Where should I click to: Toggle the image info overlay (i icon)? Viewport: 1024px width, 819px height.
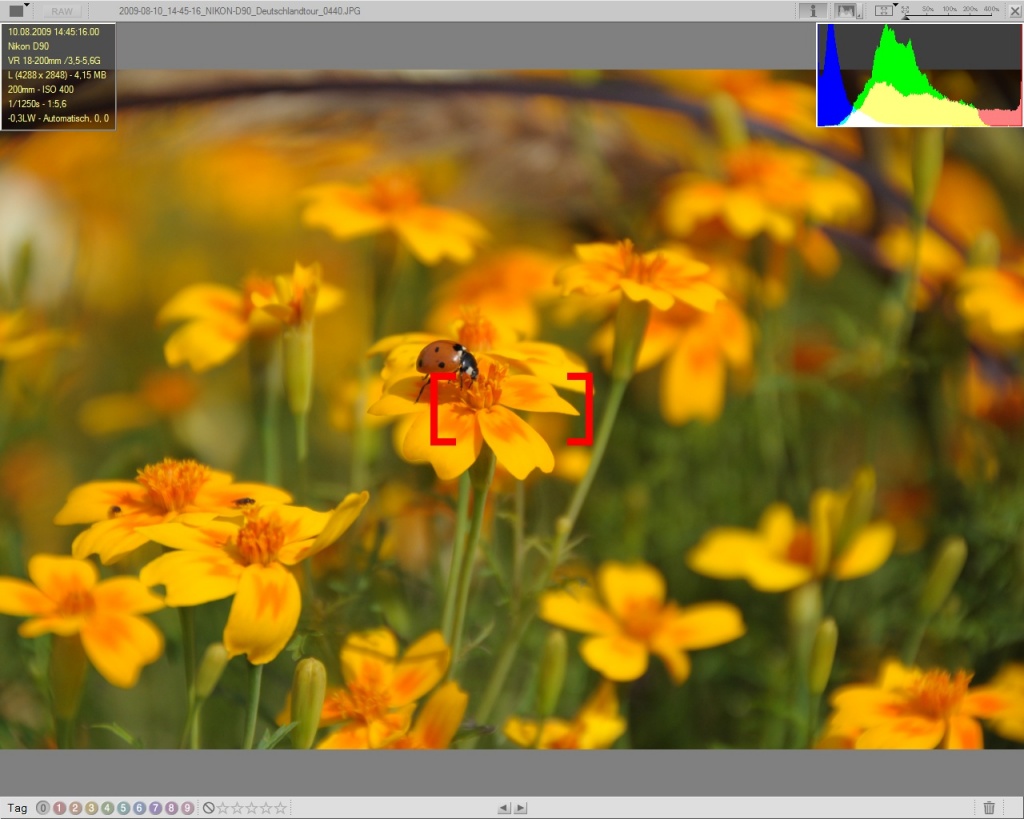point(812,10)
